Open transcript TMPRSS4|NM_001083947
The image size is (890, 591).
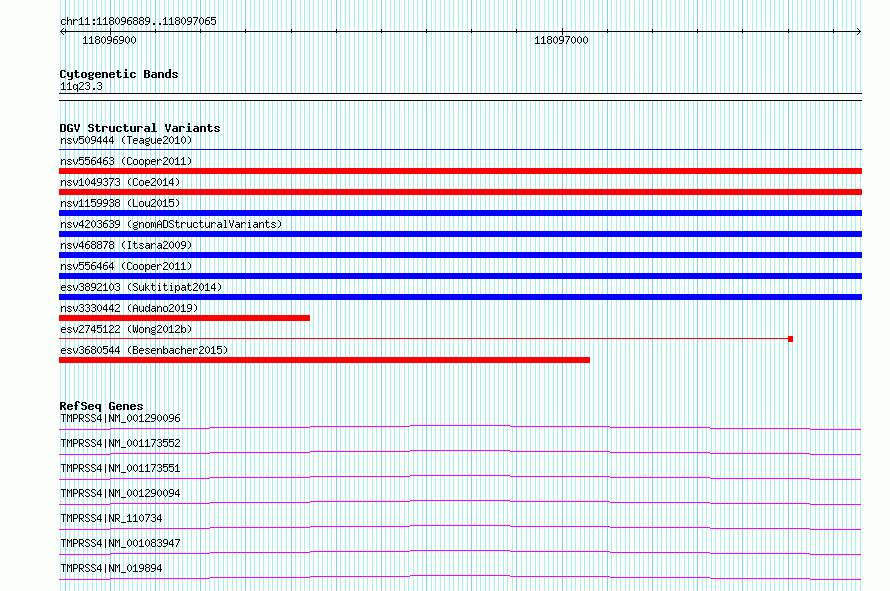(x=120, y=543)
